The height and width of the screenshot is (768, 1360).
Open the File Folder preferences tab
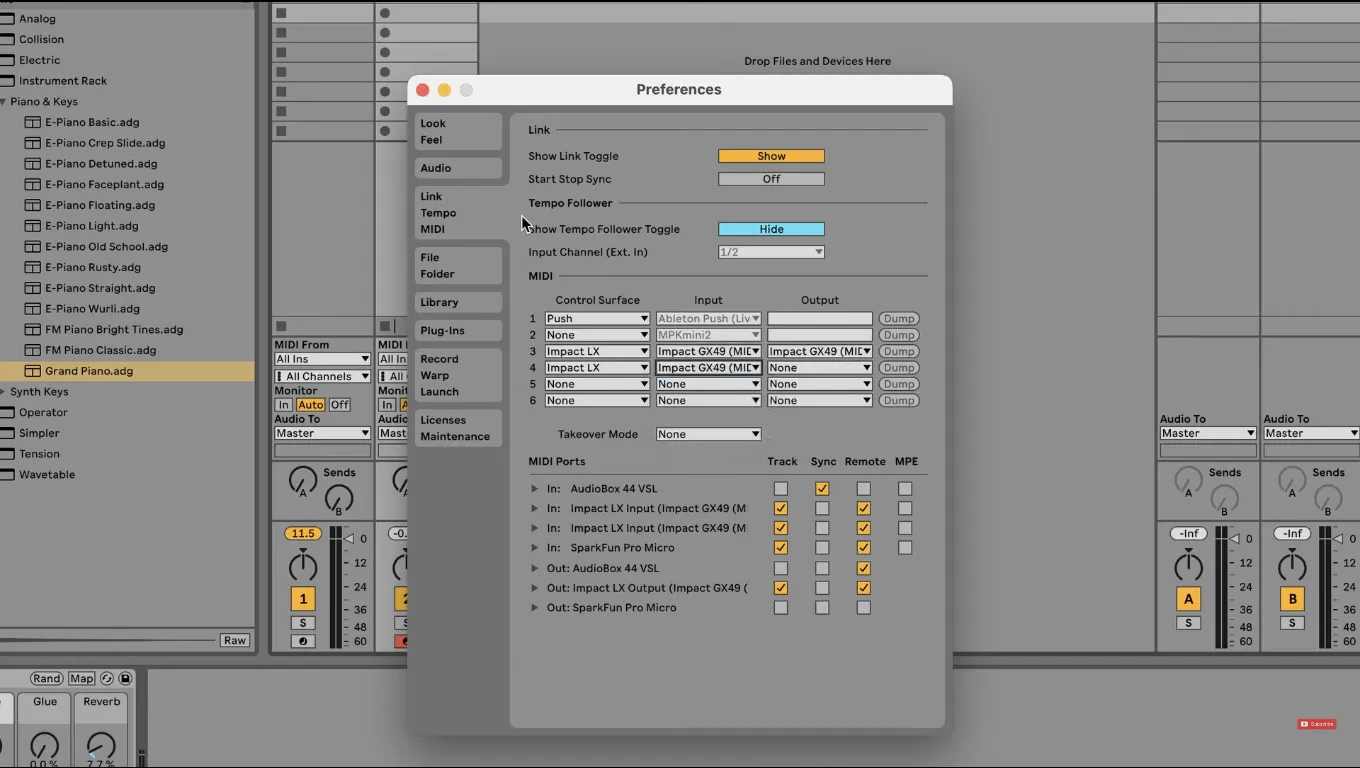point(458,266)
